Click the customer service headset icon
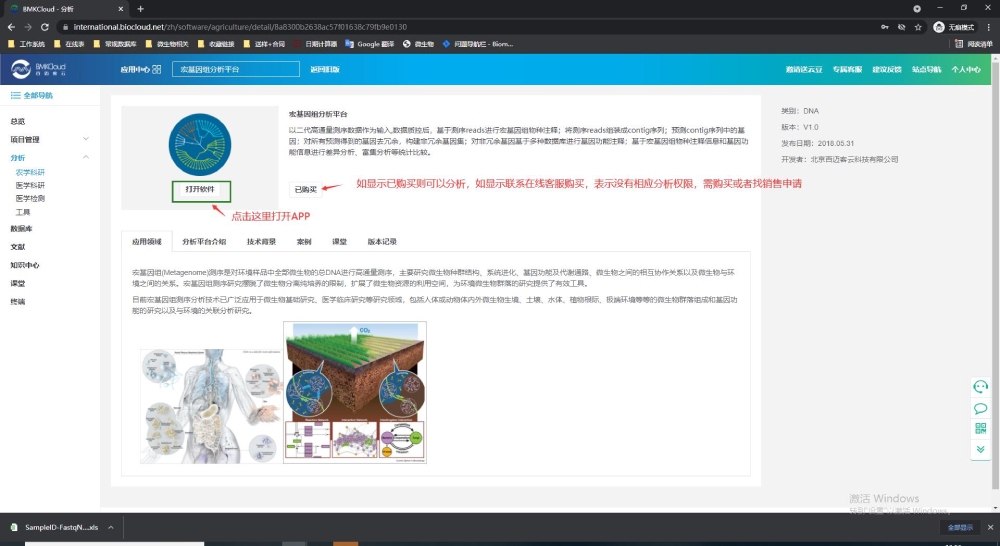This screenshot has height=546, width=1000. [x=980, y=387]
